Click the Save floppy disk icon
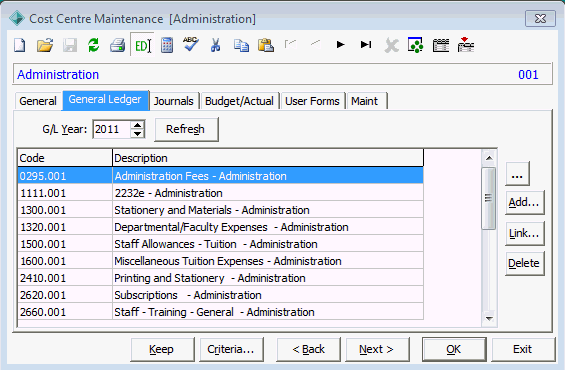This screenshot has height=370, width=565. [70, 45]
